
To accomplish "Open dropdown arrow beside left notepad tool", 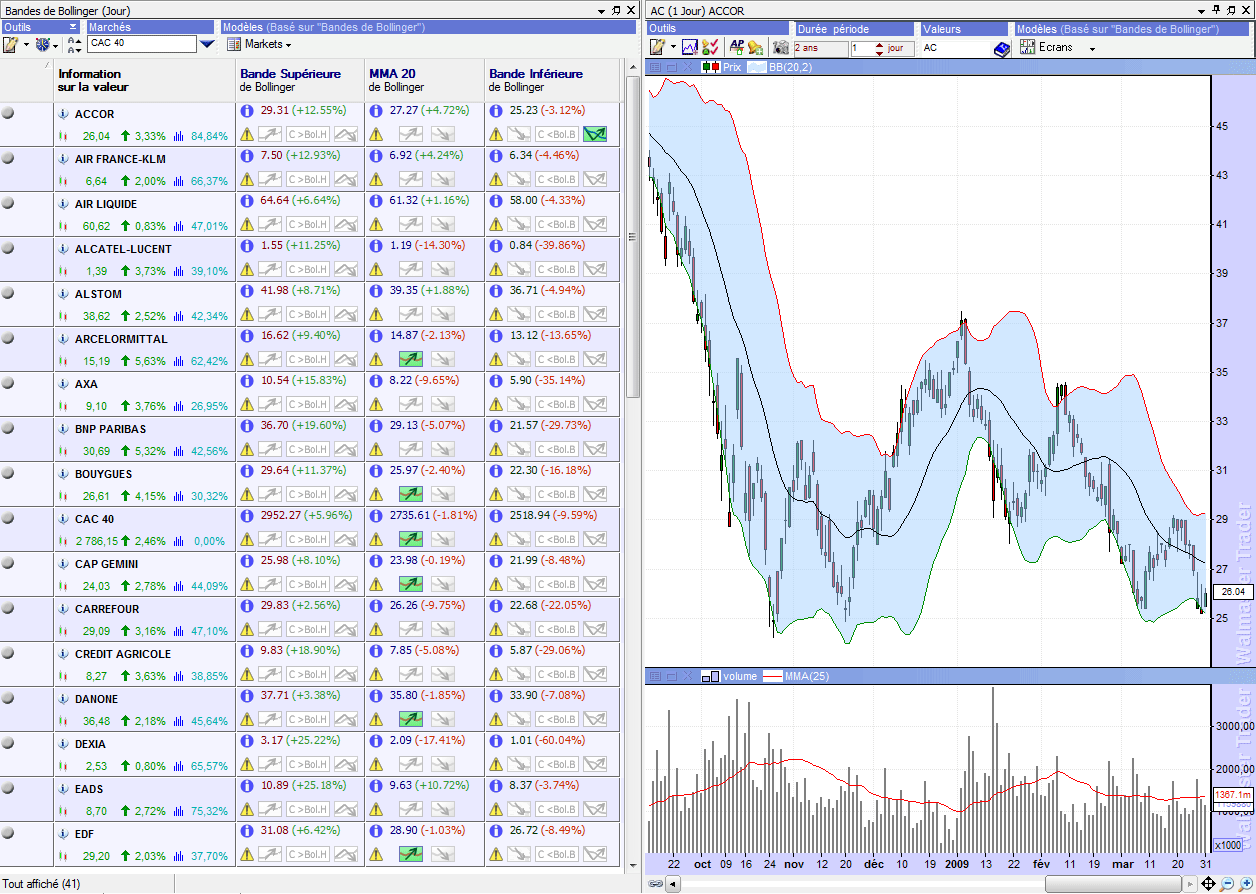I will point(26,45).
